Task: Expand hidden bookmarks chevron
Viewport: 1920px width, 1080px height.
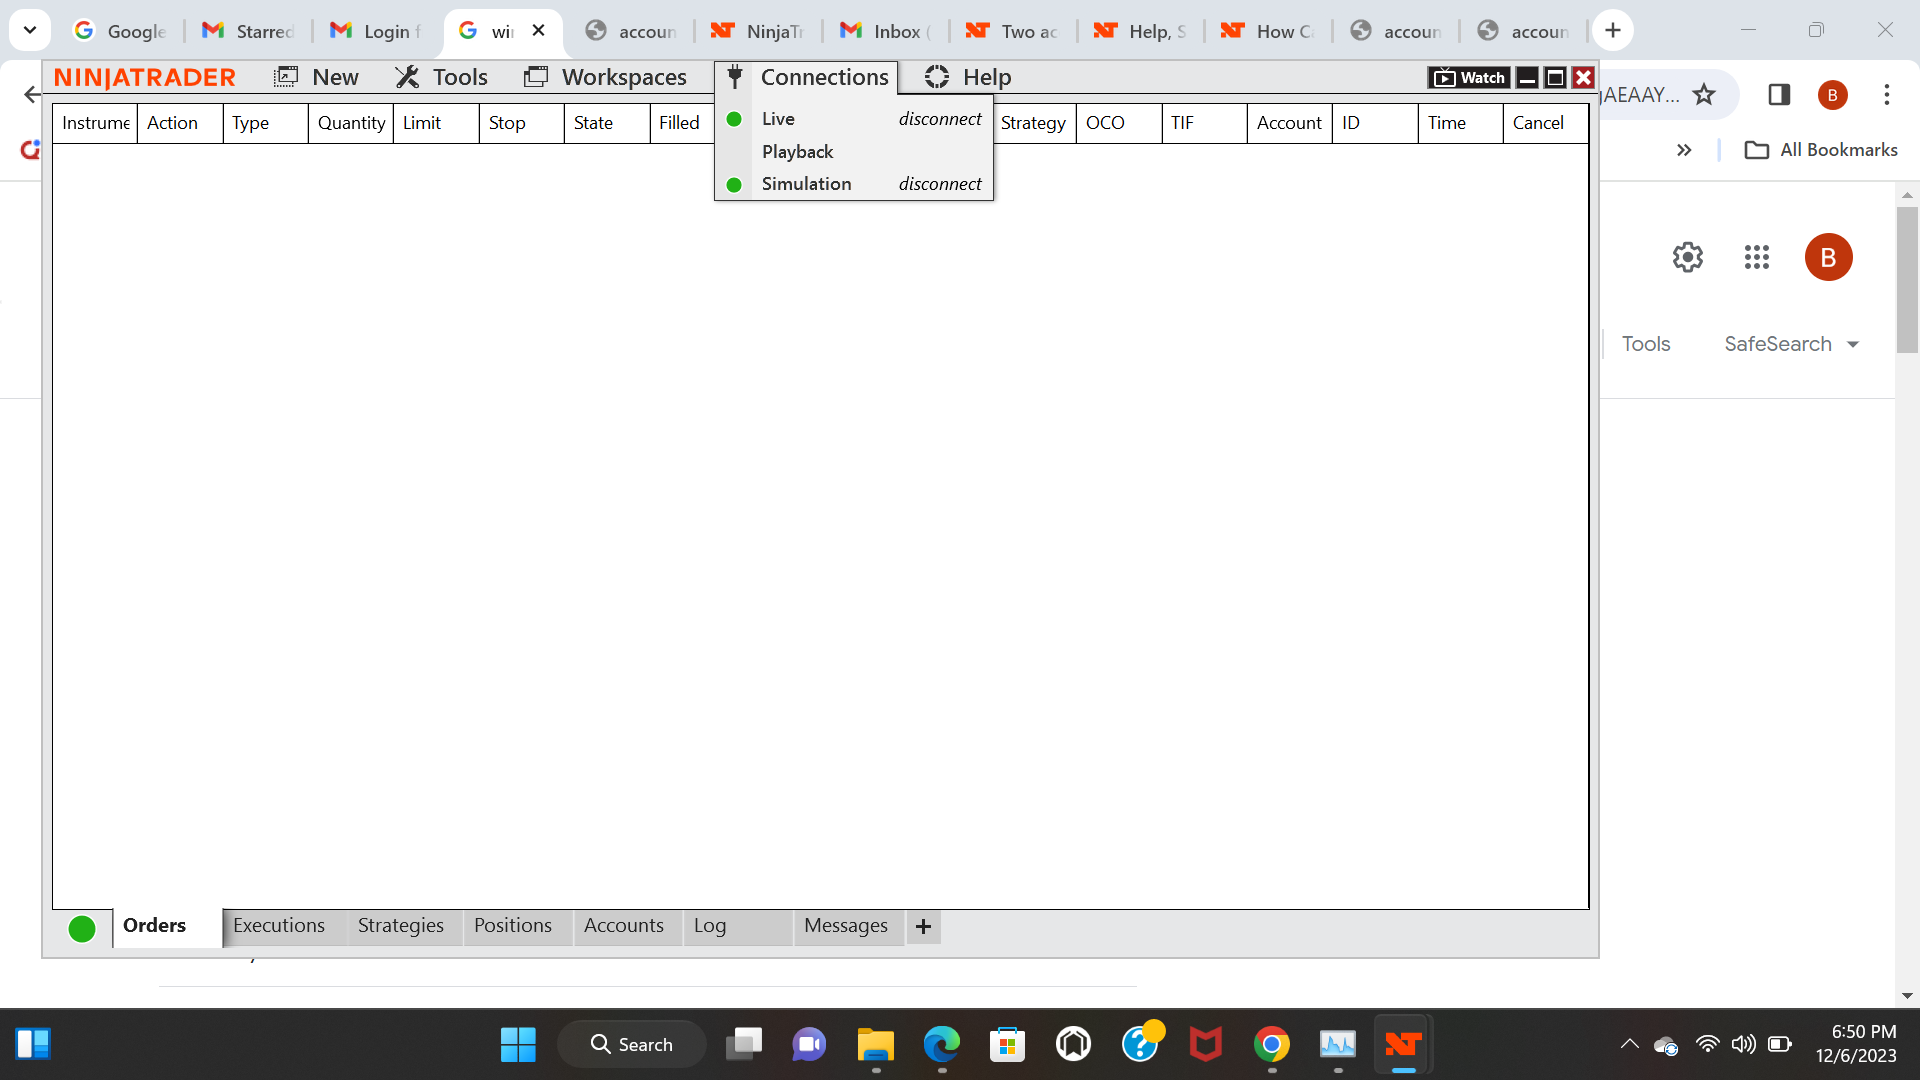Action: tap(1684, 150)
